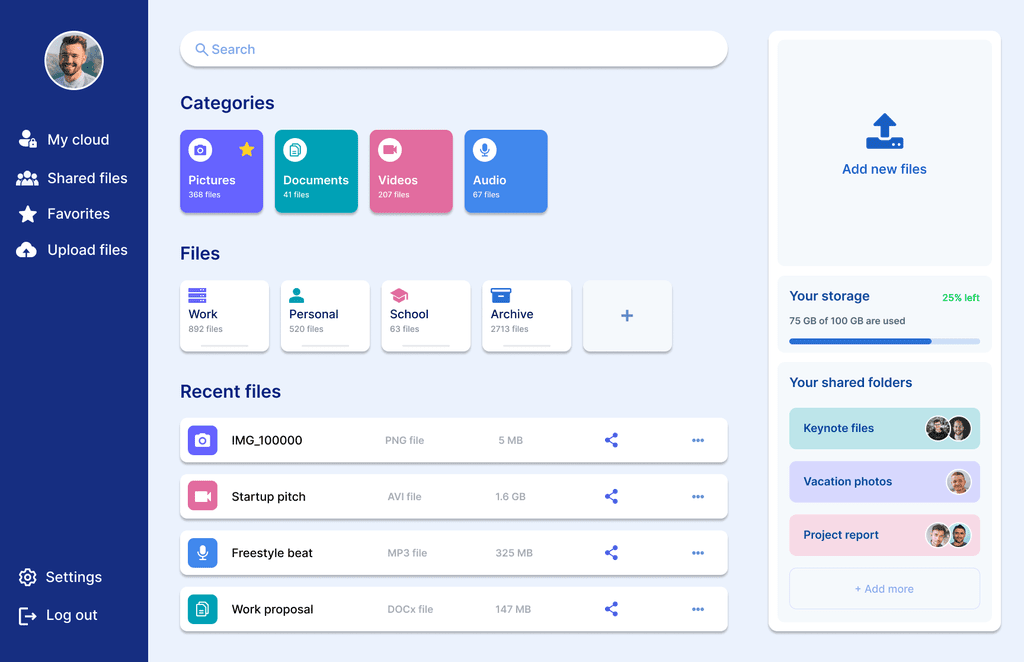Viewport: 1024px width, 662px height.
Task: Open the Freestyle beat file
Action: click(454, 553)
